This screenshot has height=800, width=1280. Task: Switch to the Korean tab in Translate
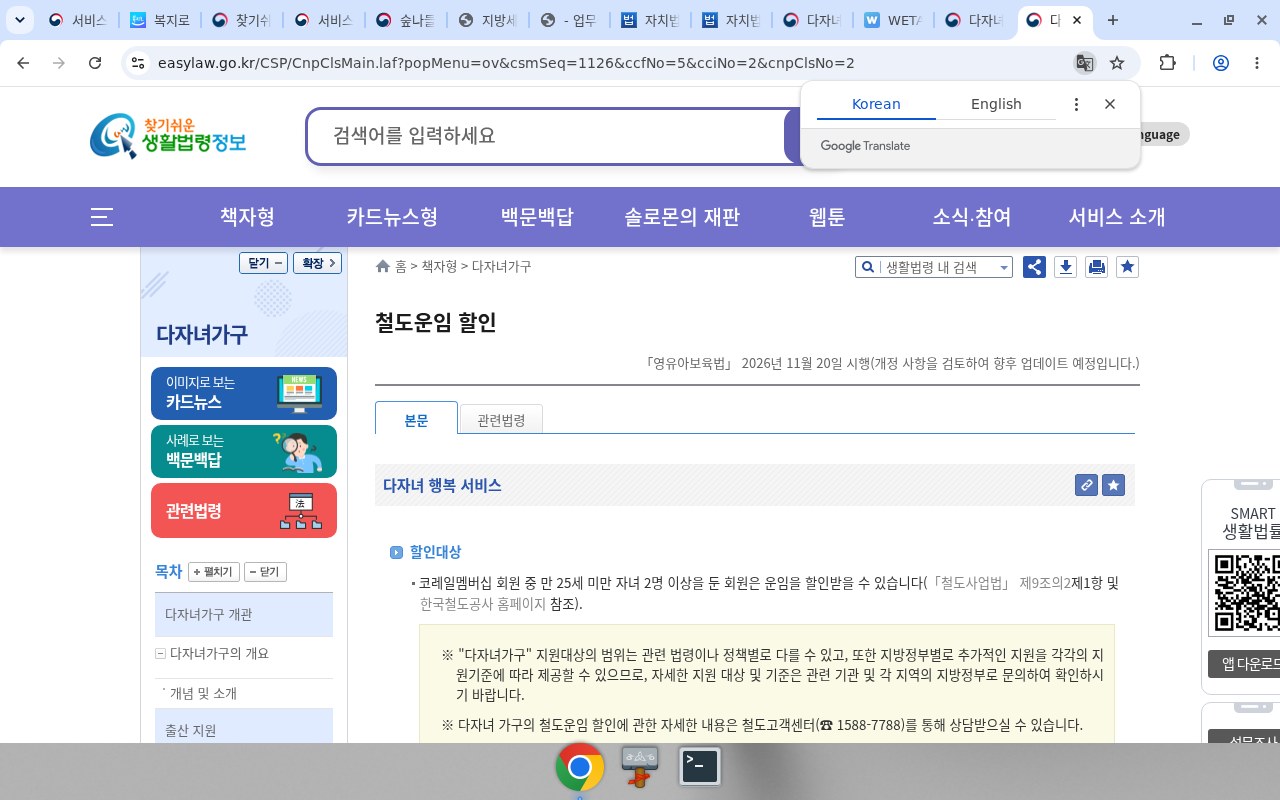(876, 104)
